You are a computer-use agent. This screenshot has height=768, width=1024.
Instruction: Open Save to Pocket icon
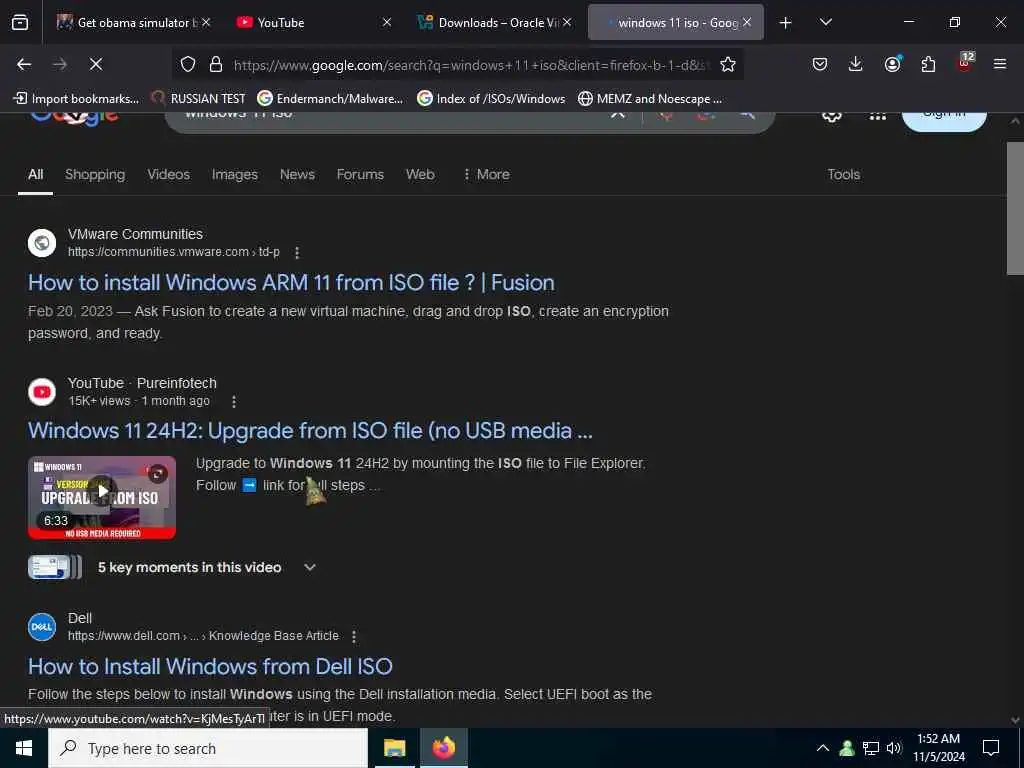click(820, 64)
